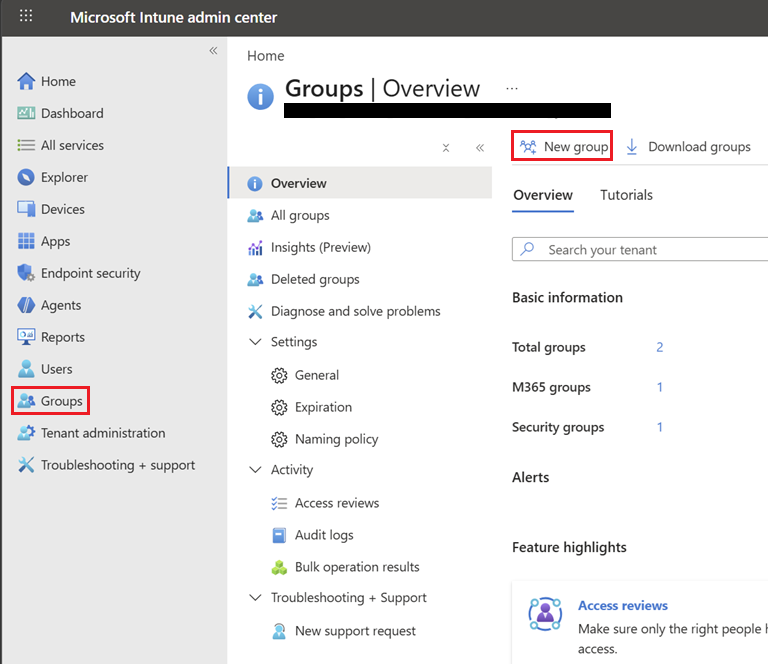Open the Agents icon in sidebar

coord(26,305)
